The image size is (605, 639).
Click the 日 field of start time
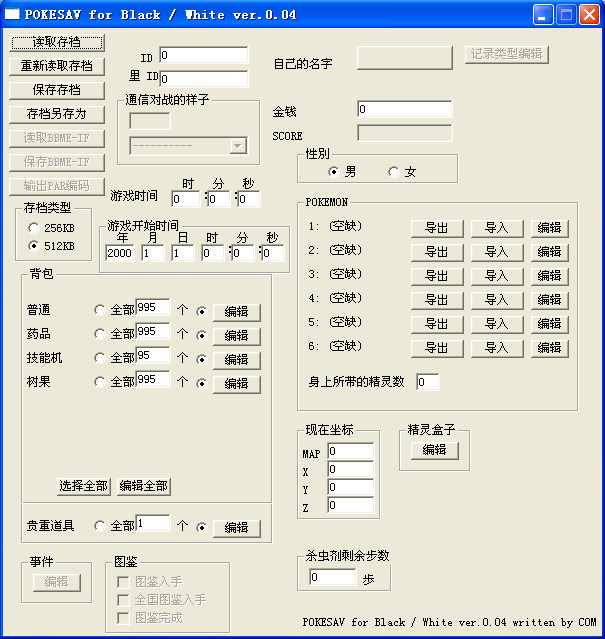pos(183,253)
